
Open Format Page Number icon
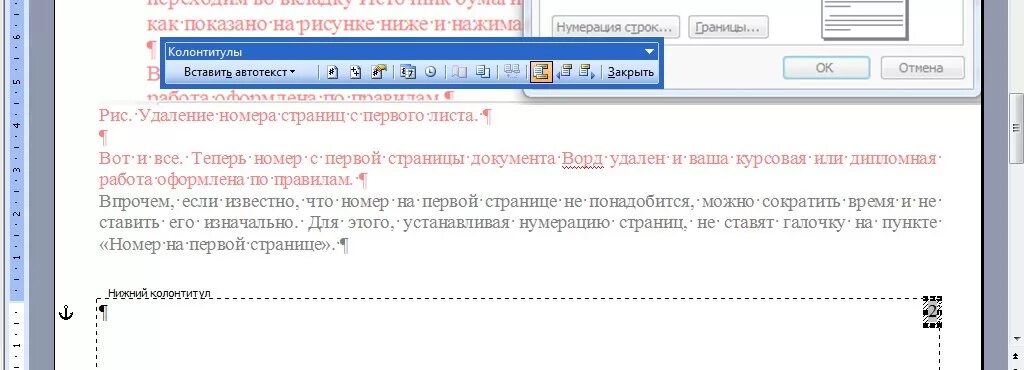(379, 72)
